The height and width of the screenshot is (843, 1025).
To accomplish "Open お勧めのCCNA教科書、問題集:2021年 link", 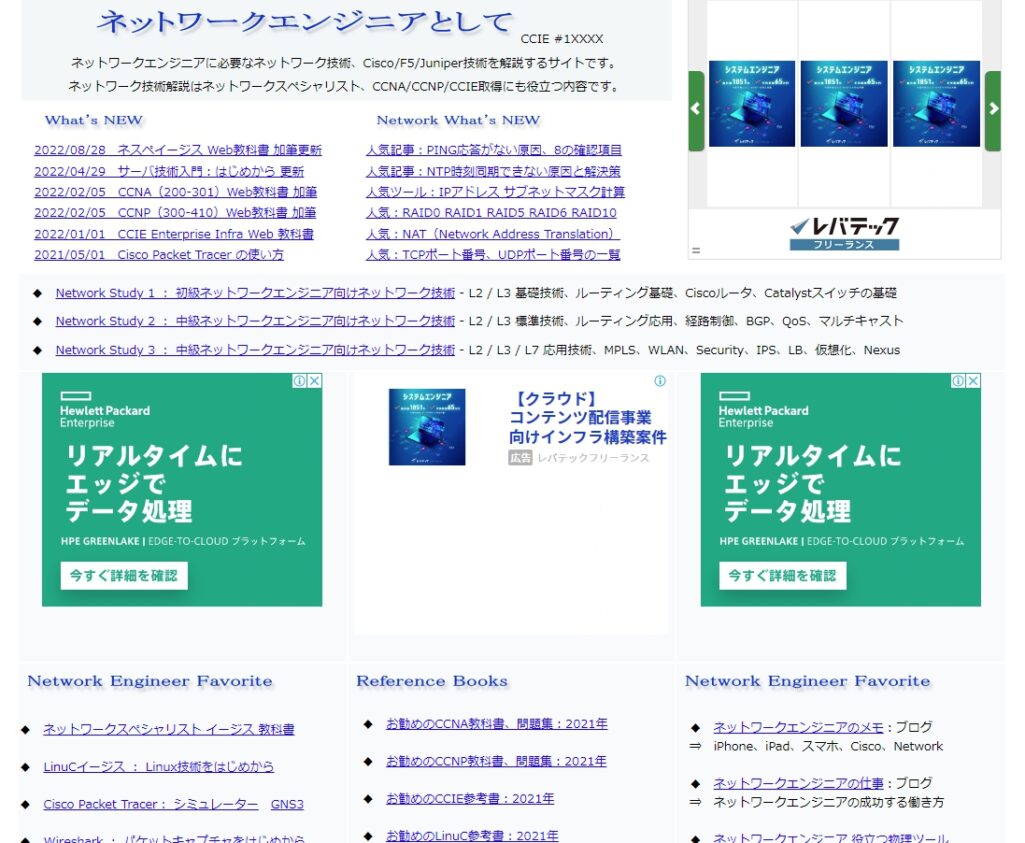I will (x=497, y=724).
